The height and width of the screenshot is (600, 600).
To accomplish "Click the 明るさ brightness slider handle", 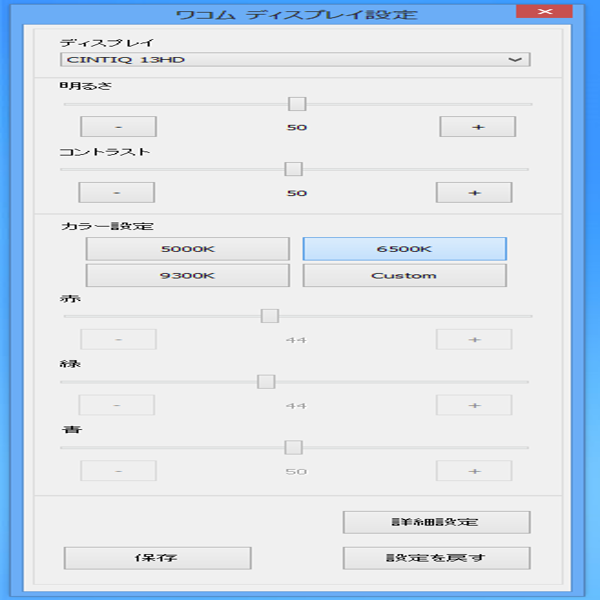I will [x=297, y=104].
